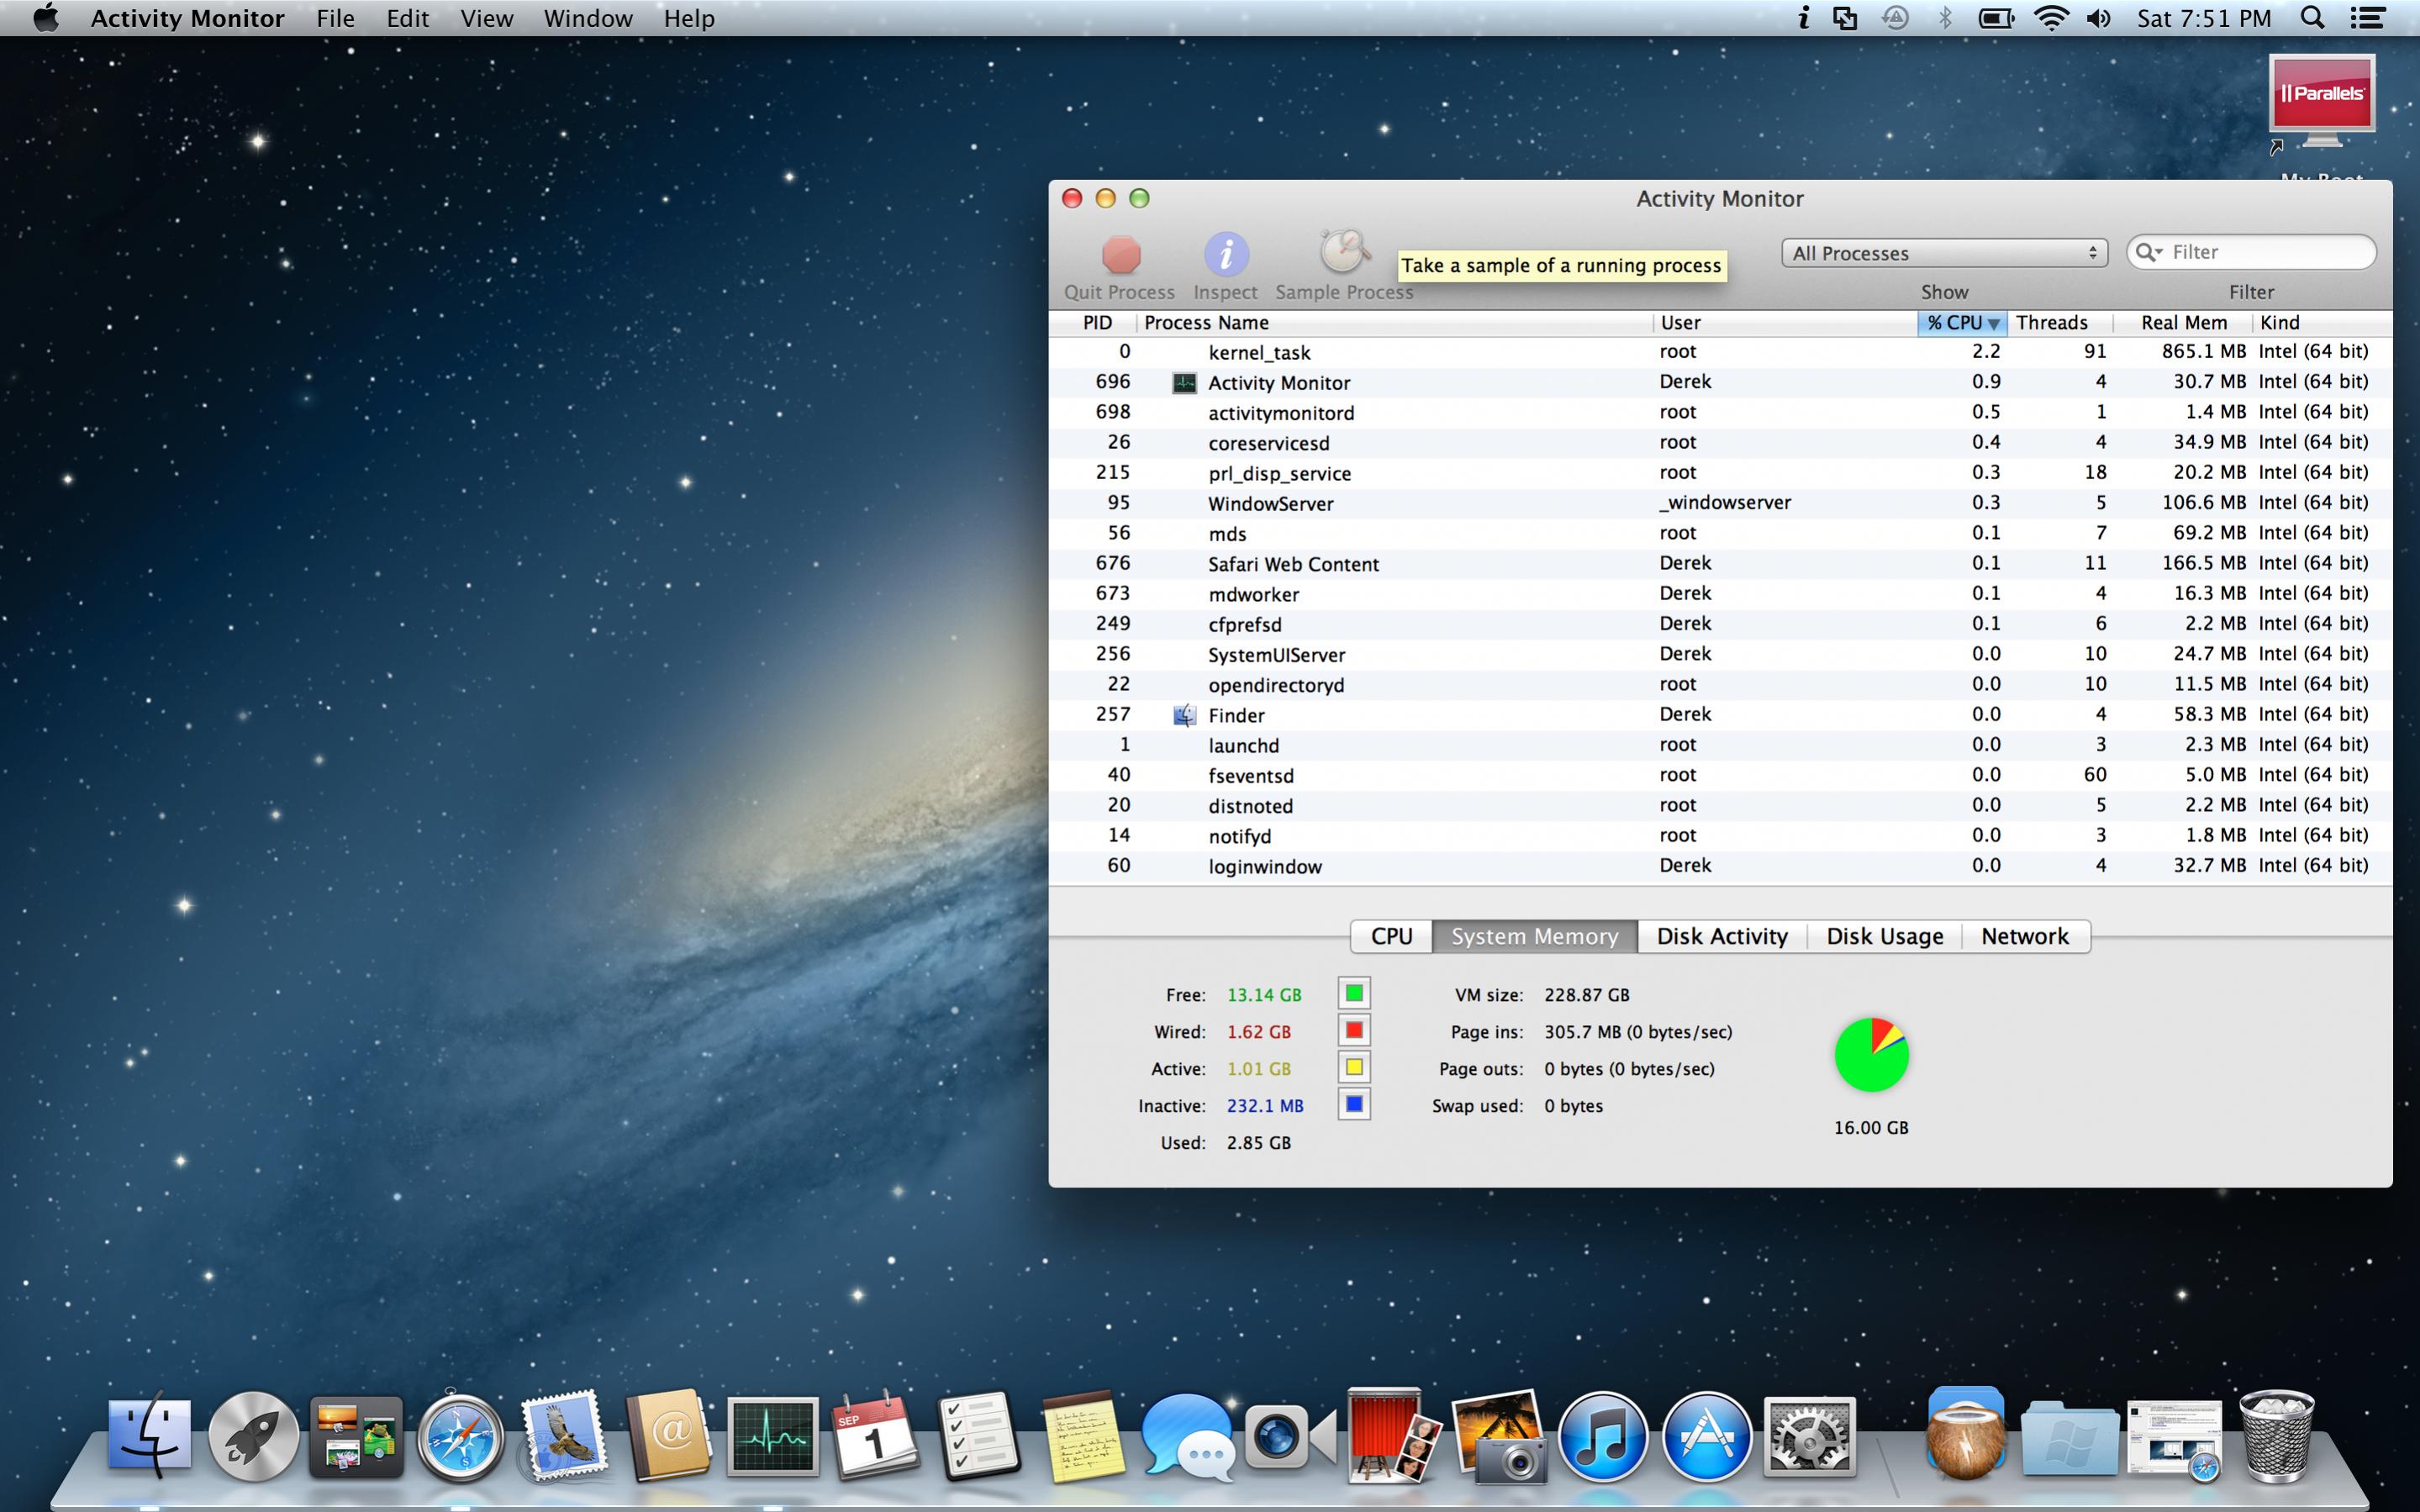Select the kernel_task process row
This screenshot has height=1512, width=2420.
(x=1720, y=352)
